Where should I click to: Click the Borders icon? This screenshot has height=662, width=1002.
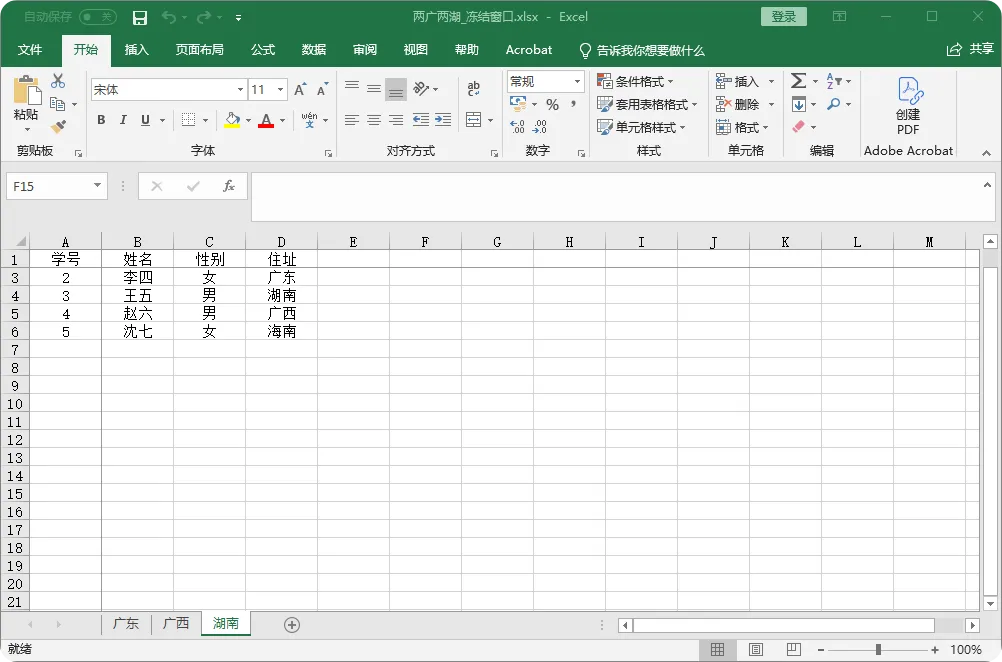click(189, 120)
